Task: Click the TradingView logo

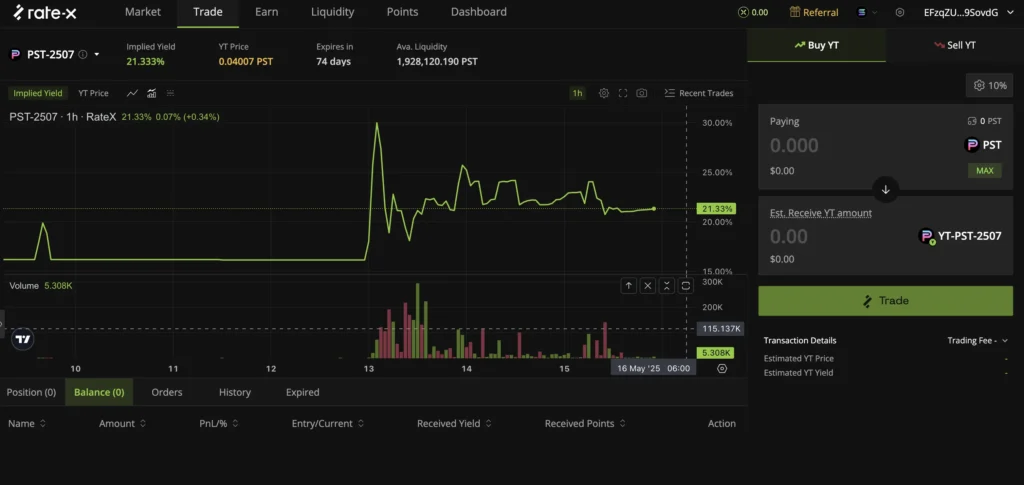Action: (24, 339)
